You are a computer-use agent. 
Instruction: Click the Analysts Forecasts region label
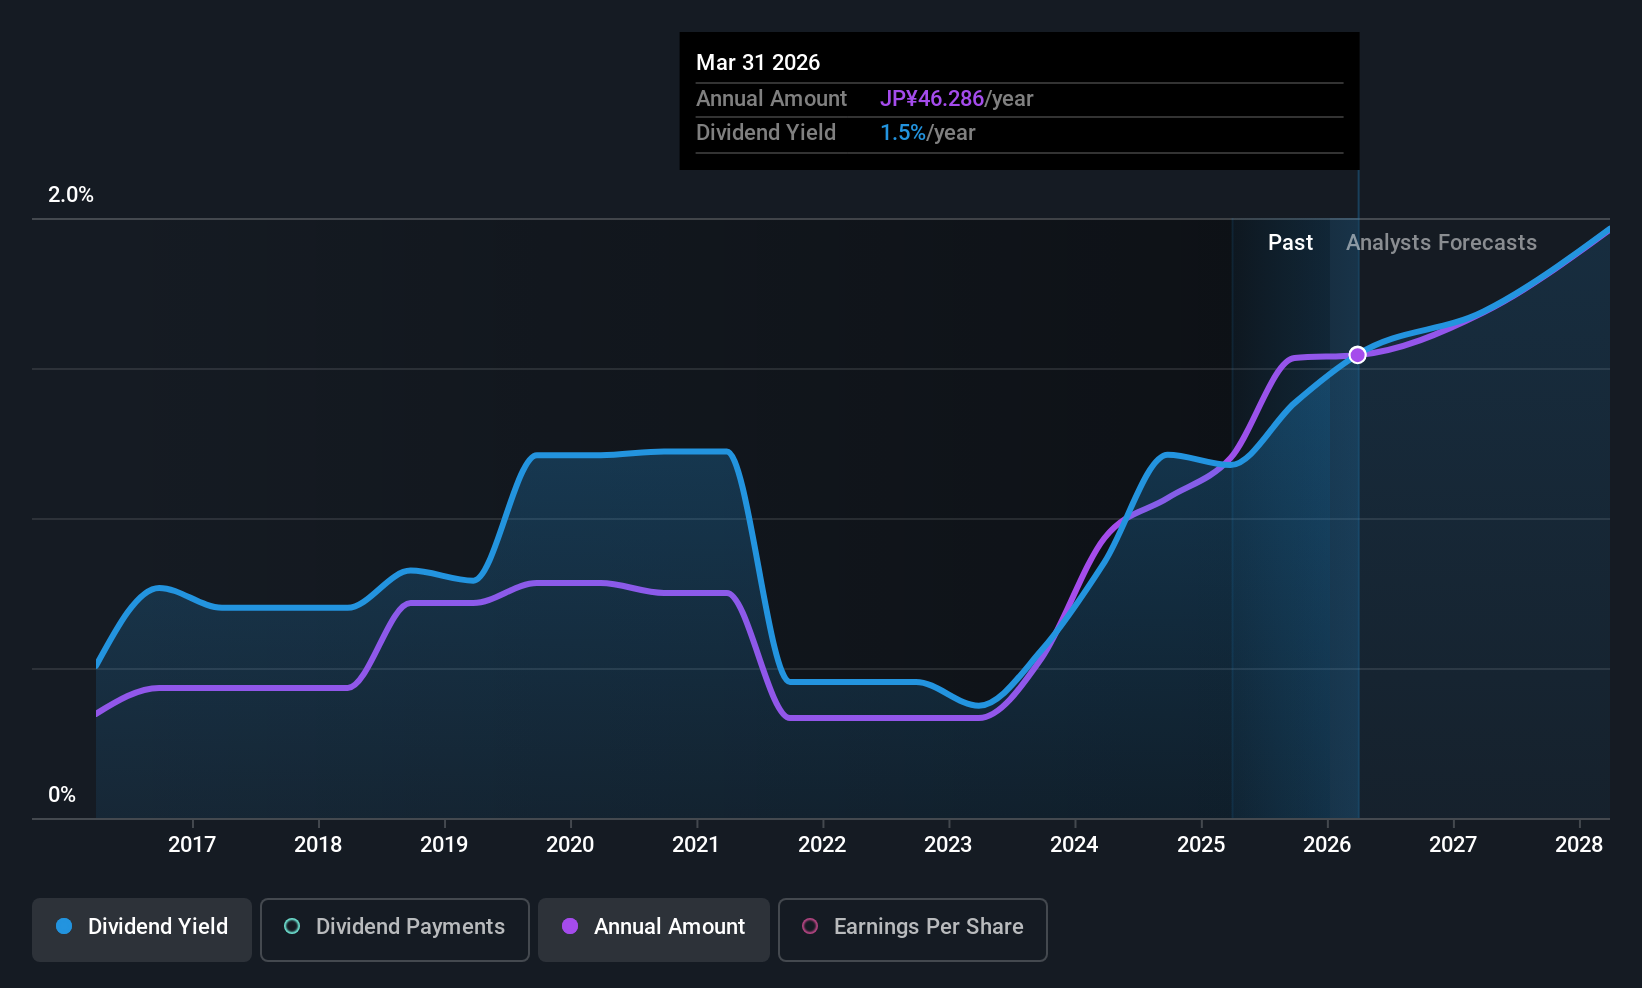pyautogui.click(x=1441, y=243)
